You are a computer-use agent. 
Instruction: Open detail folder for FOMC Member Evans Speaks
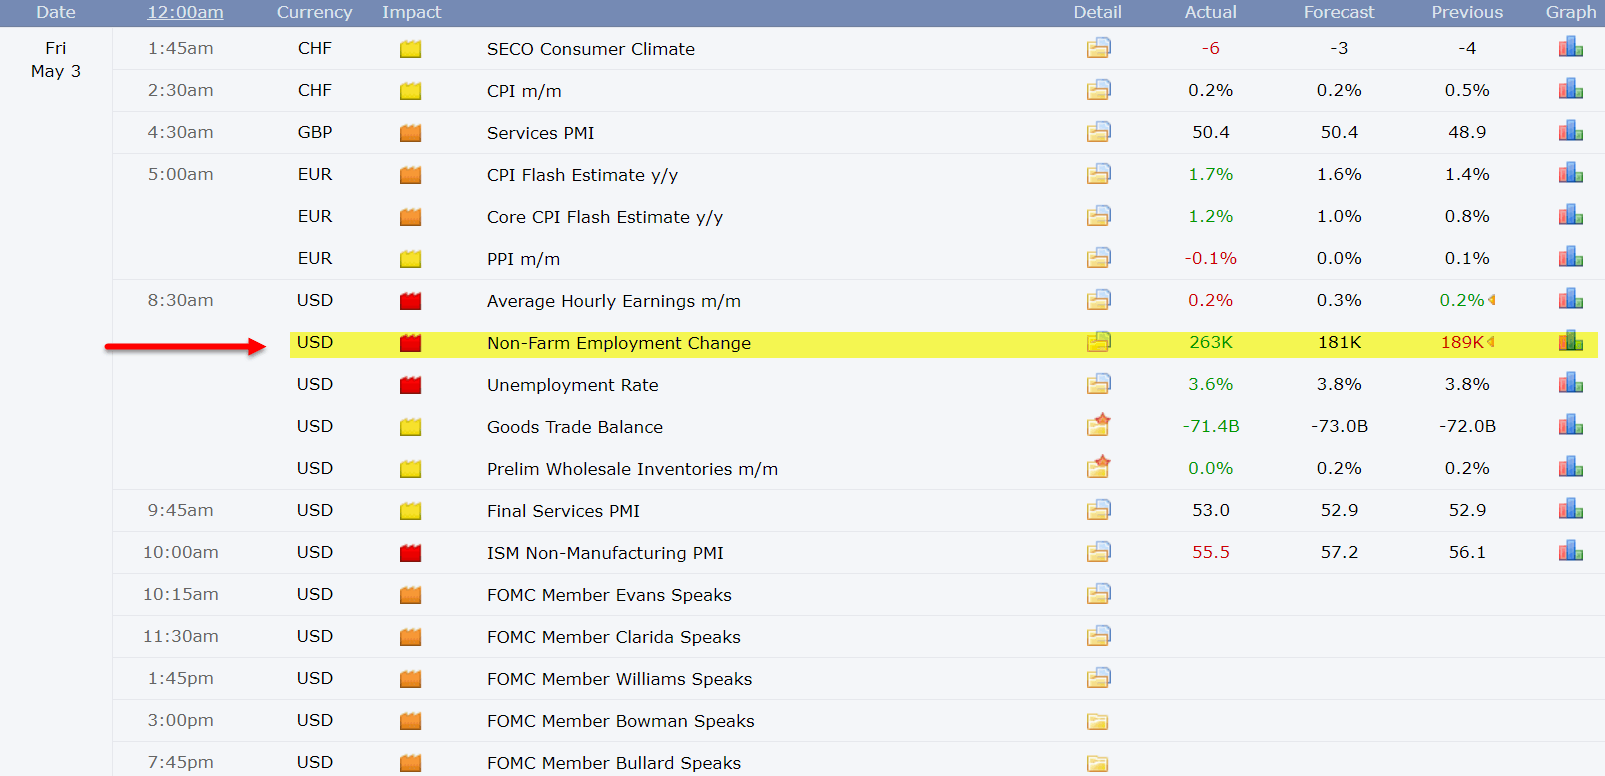click(x=1098, y=594)
